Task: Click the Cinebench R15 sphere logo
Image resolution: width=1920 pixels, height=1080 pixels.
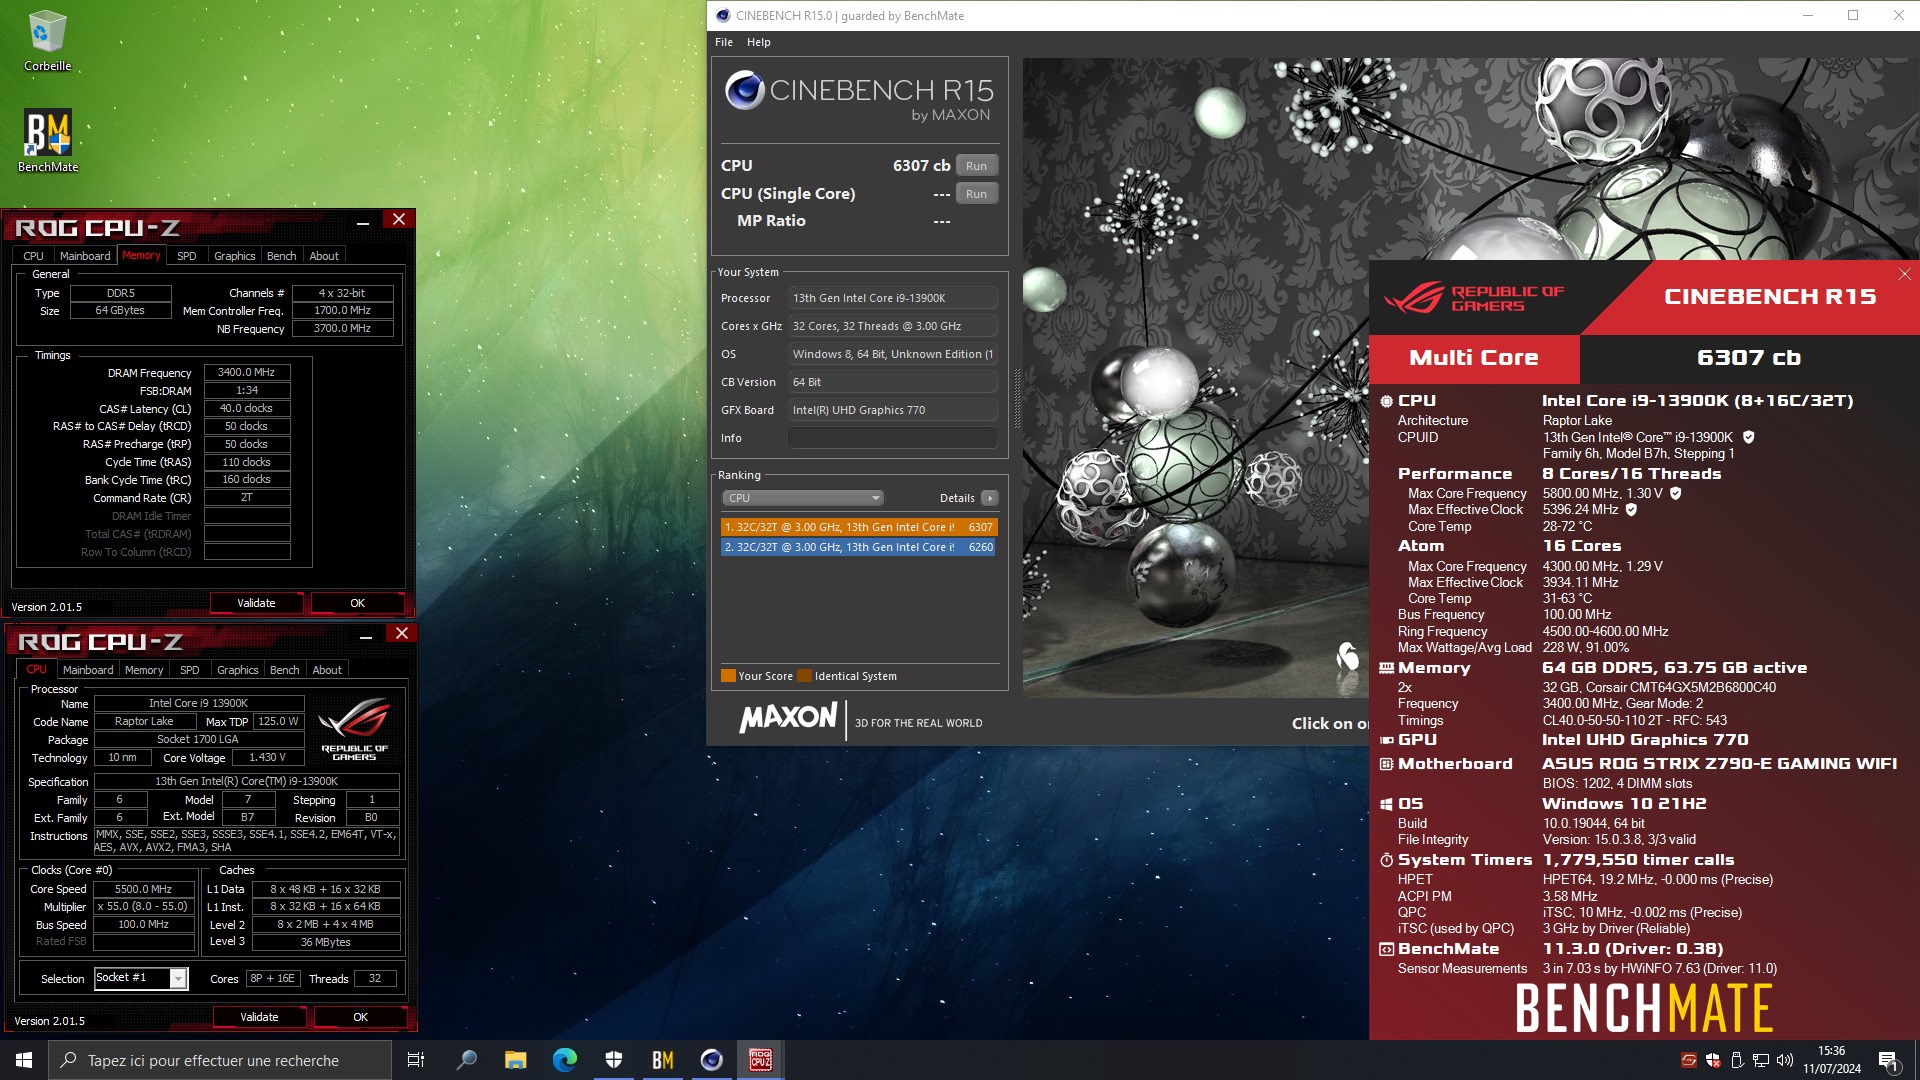Action: pyautogui.click(x=744, y=90)
